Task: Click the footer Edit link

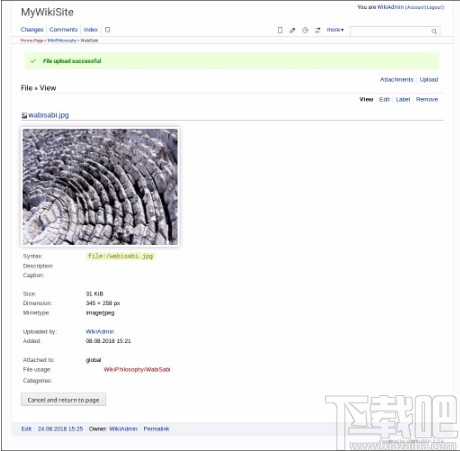Action: coord(26,429)
